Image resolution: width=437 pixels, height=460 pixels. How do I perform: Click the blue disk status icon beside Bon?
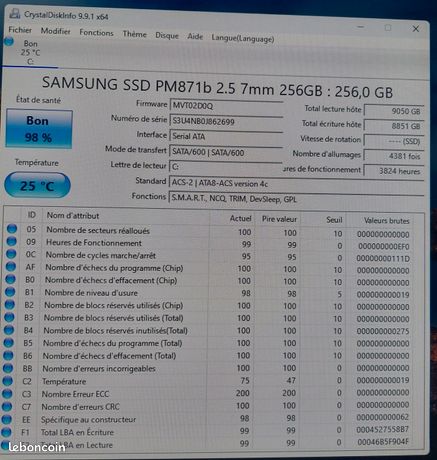click(9, 41)
